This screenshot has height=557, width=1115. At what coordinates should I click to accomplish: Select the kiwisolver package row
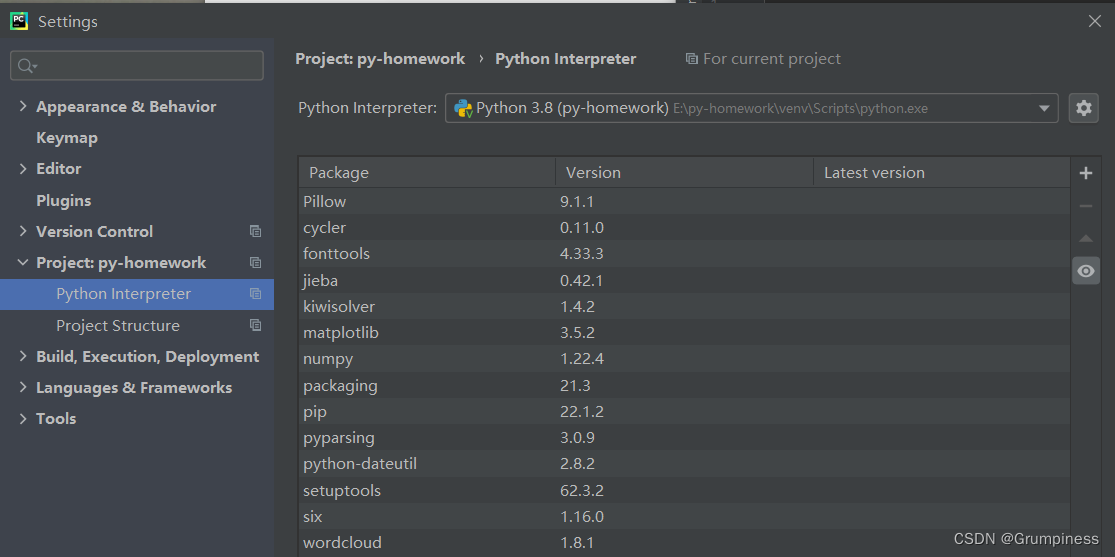click(x=684, y=307)
